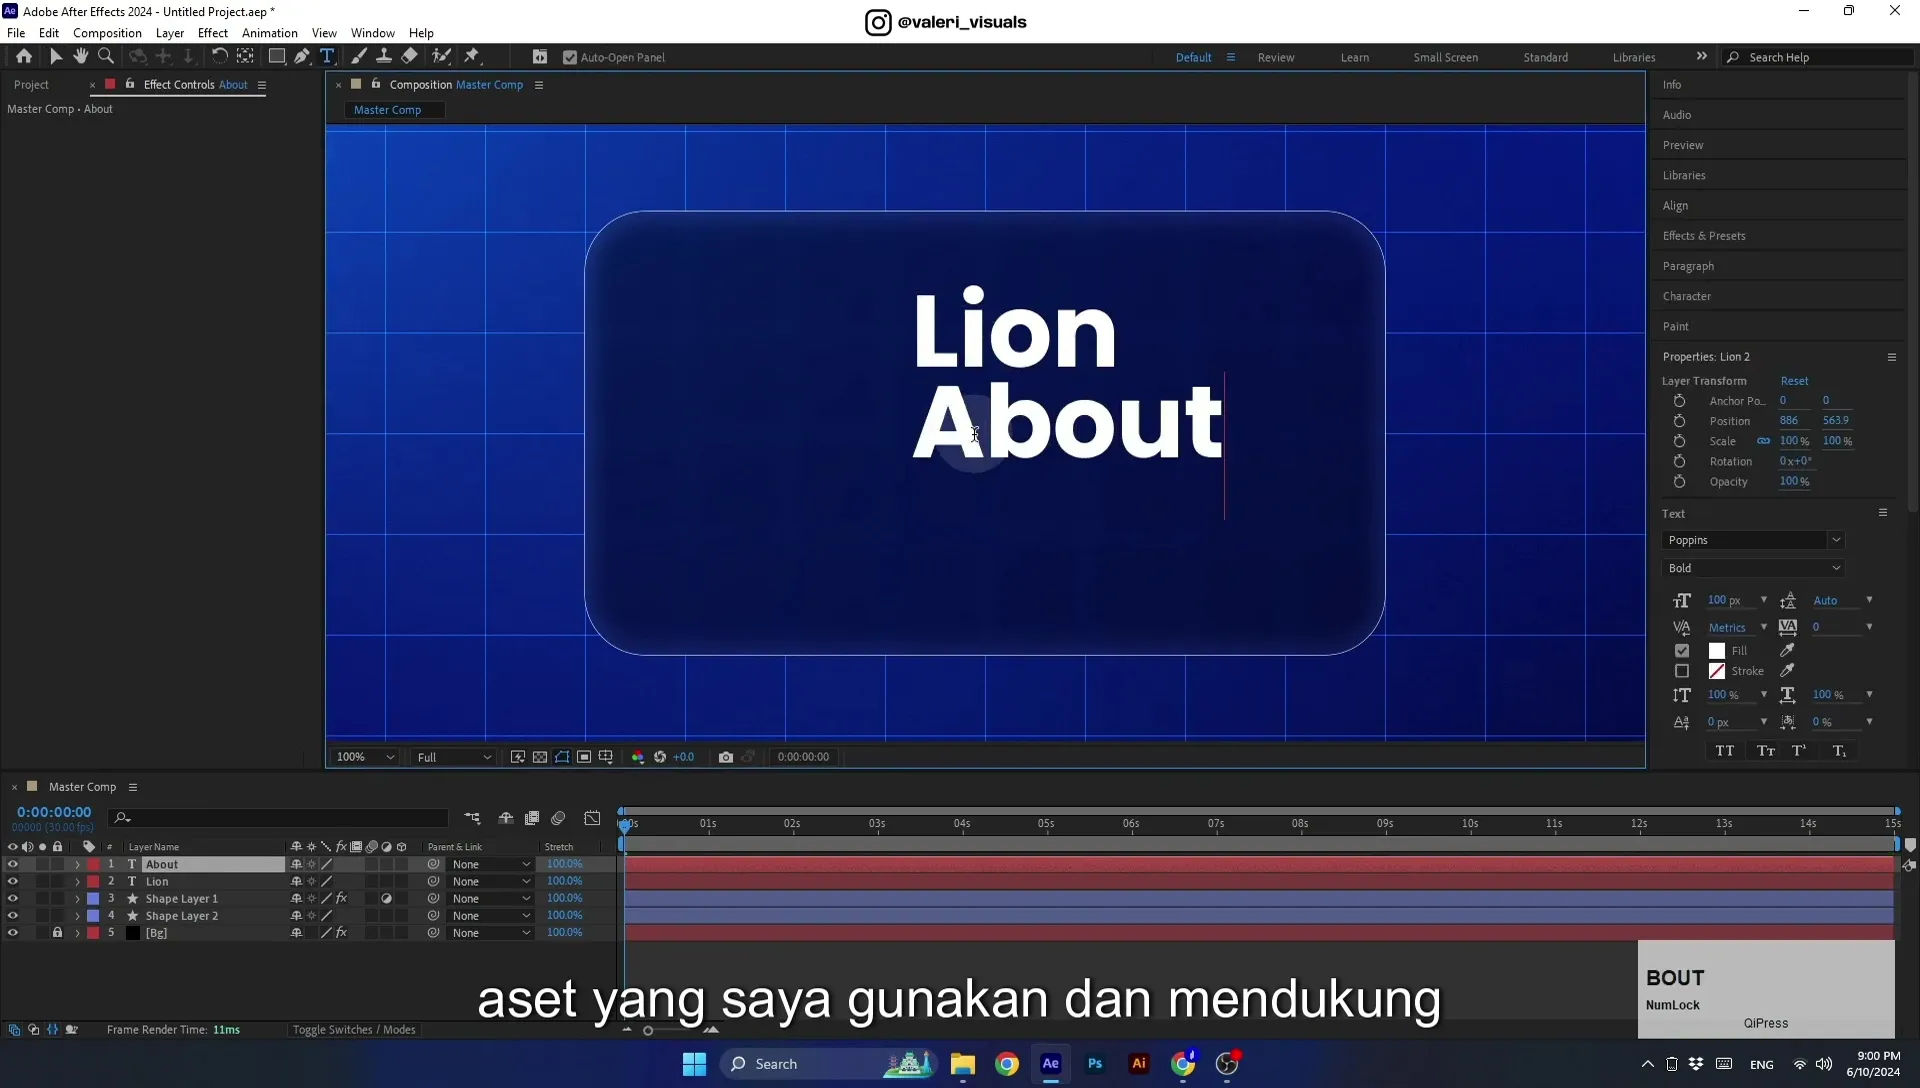Open the All Caps text style button
The height and width of the screenshot is (1088, 1920).
click(1725, 751)
